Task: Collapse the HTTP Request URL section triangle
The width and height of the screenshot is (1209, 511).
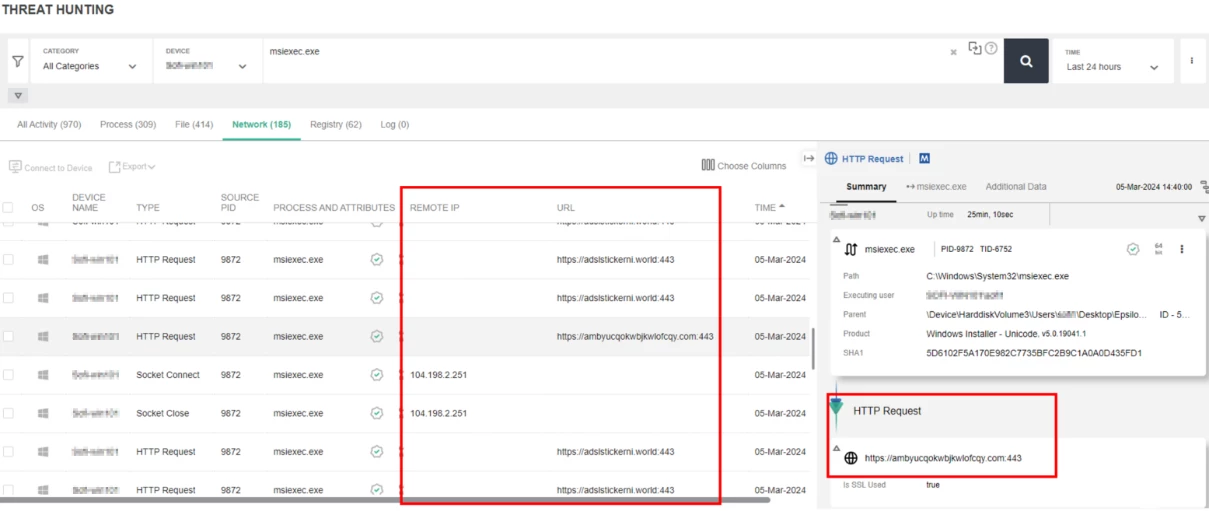Action: [836, 448]
